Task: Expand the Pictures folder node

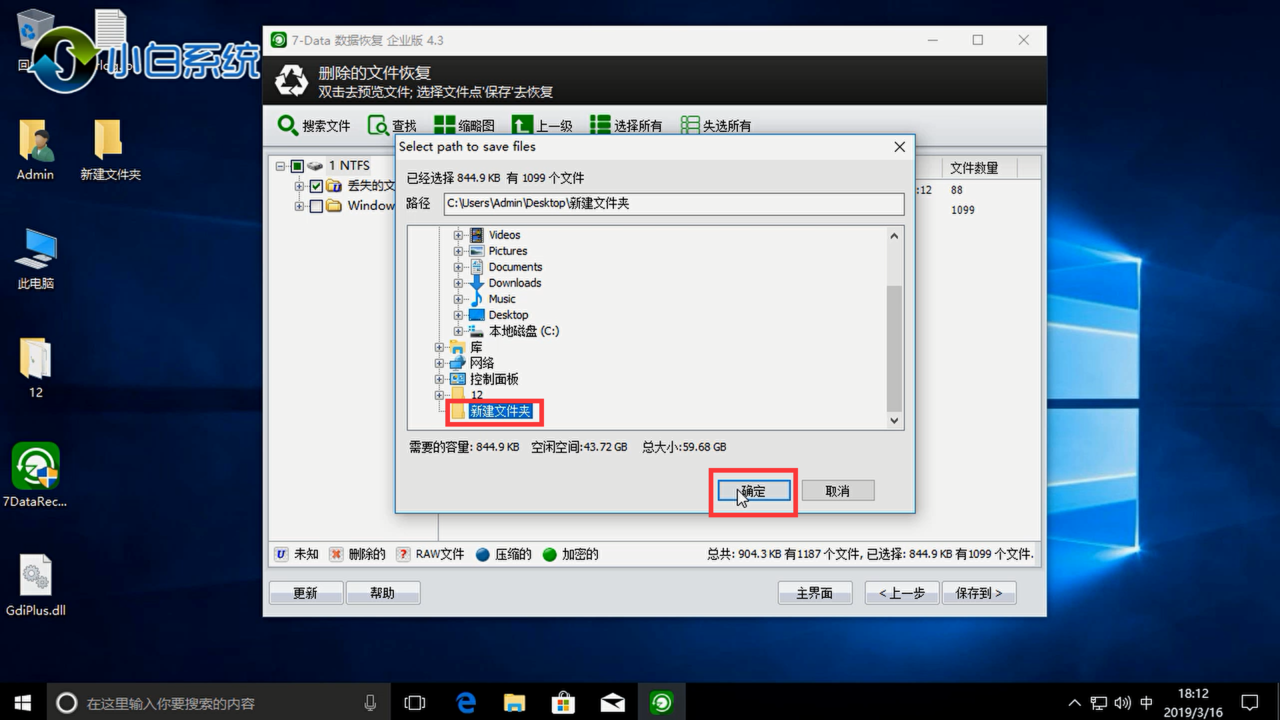Action: (x=458, y=251)
